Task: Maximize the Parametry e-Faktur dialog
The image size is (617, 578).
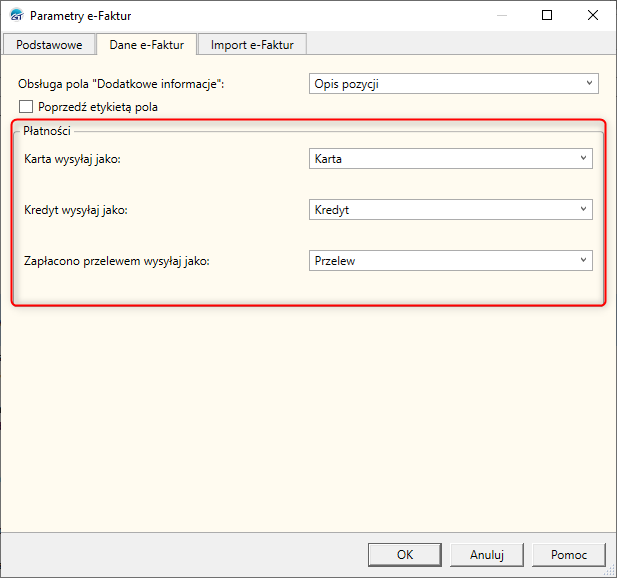Action: (x=547, y=16)
